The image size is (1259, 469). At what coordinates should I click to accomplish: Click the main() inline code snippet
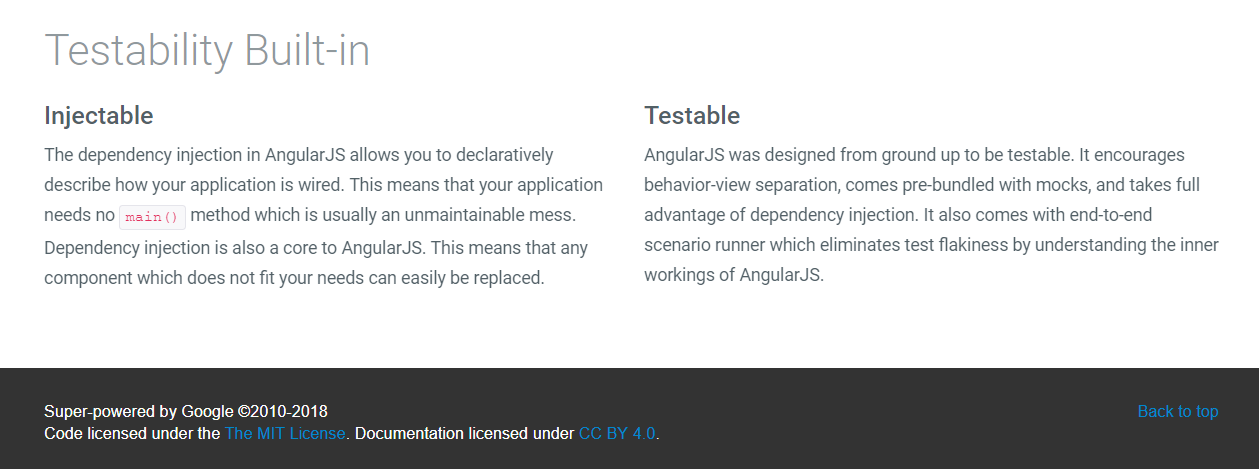[x=152, y=217]
